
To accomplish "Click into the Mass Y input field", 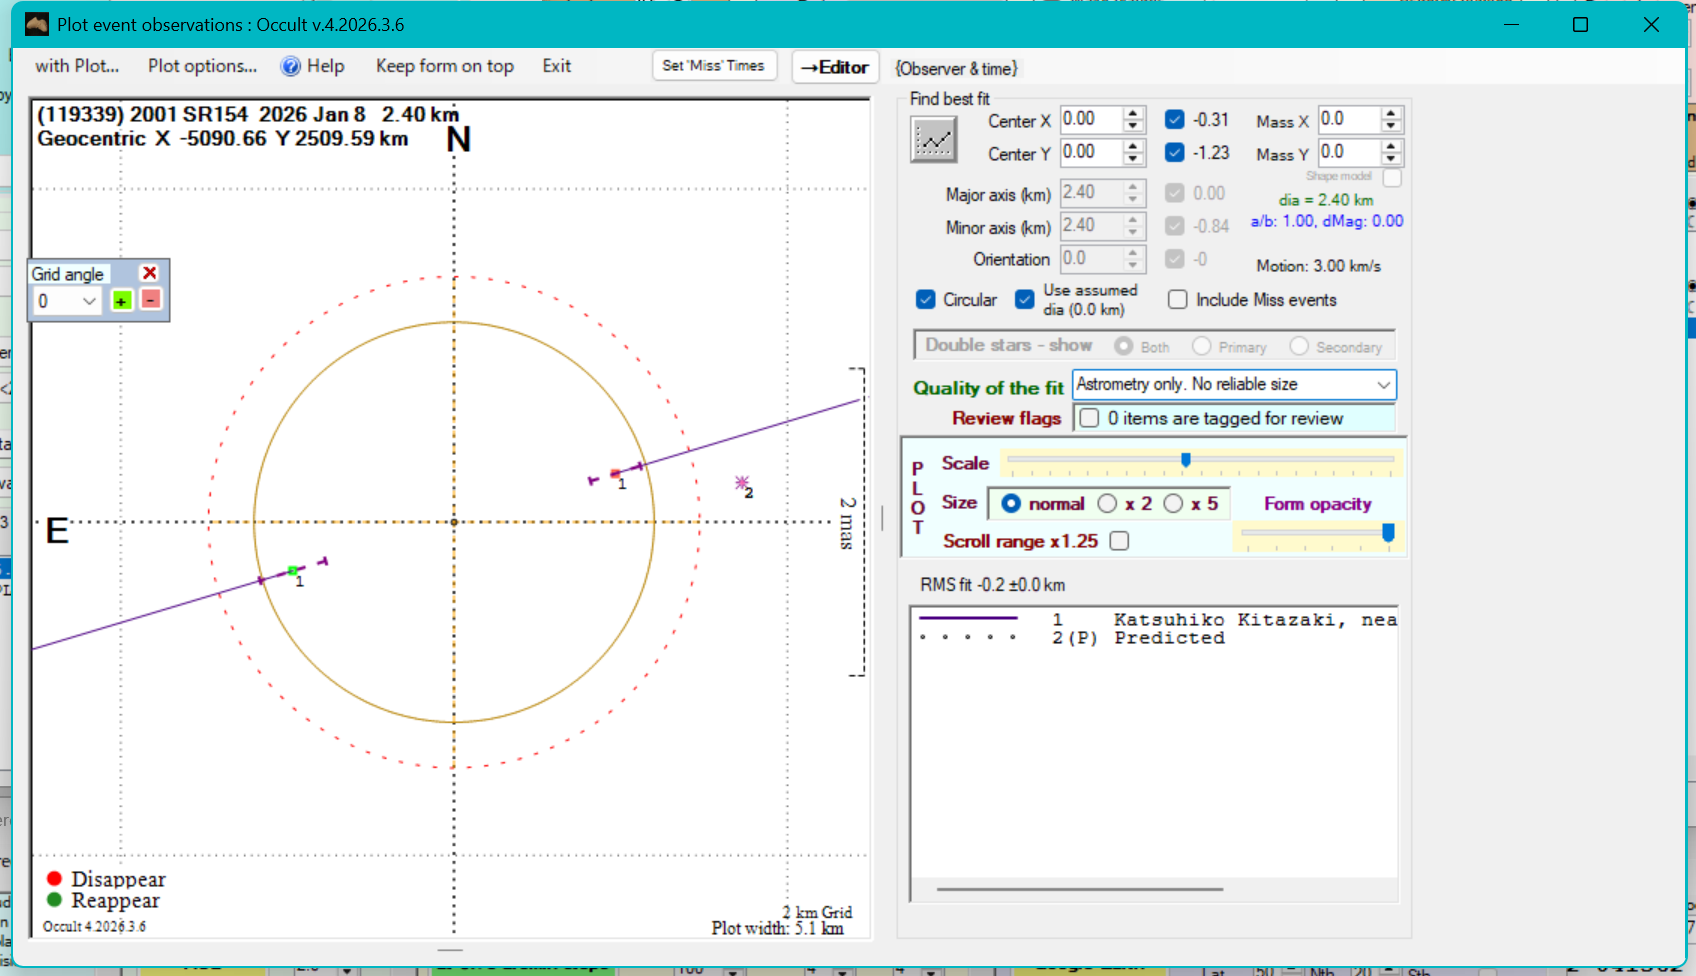I will (1347, 152).
